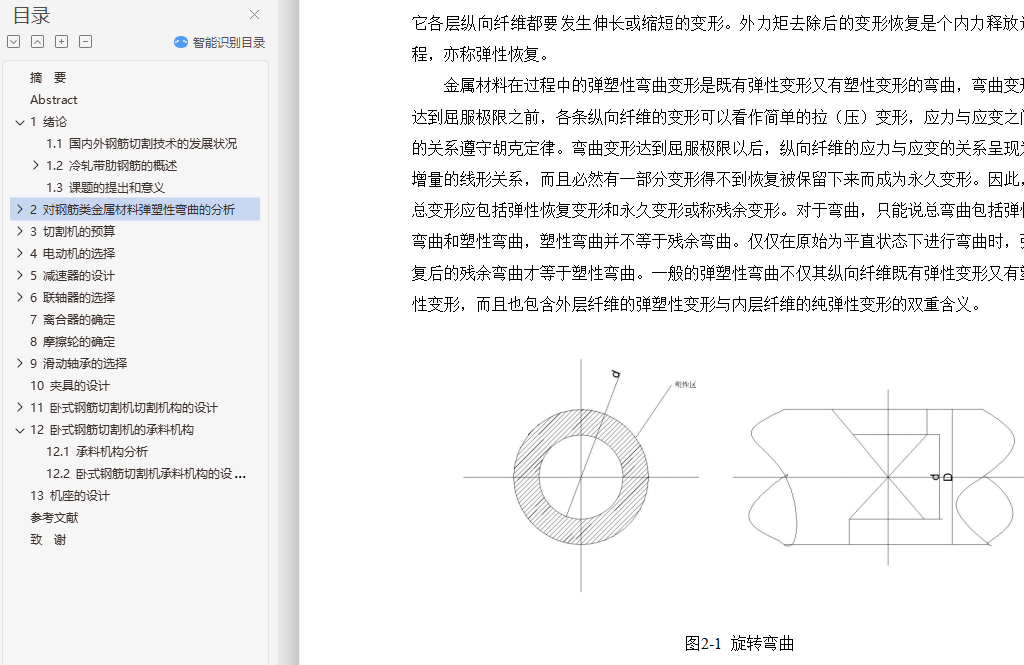Expand 5 减速器的设计 chapter
The image size is (1024, 665).
[x=20, y=275]
